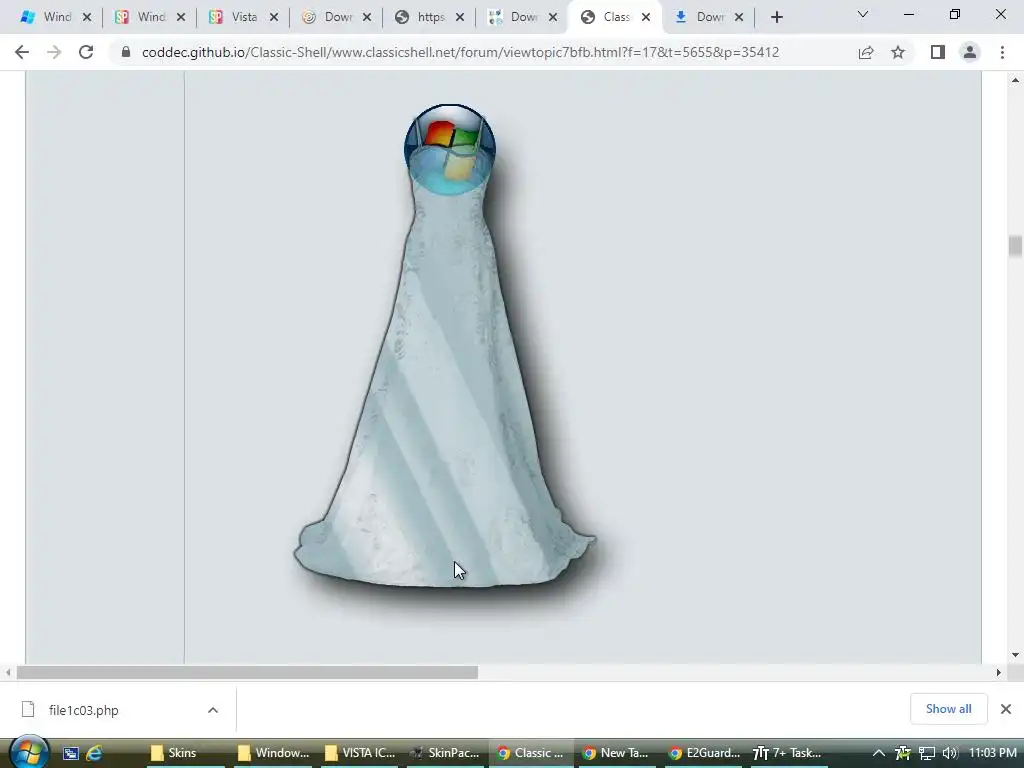Show all downloads
1024x768 pixels.
[x=948, y=709]
